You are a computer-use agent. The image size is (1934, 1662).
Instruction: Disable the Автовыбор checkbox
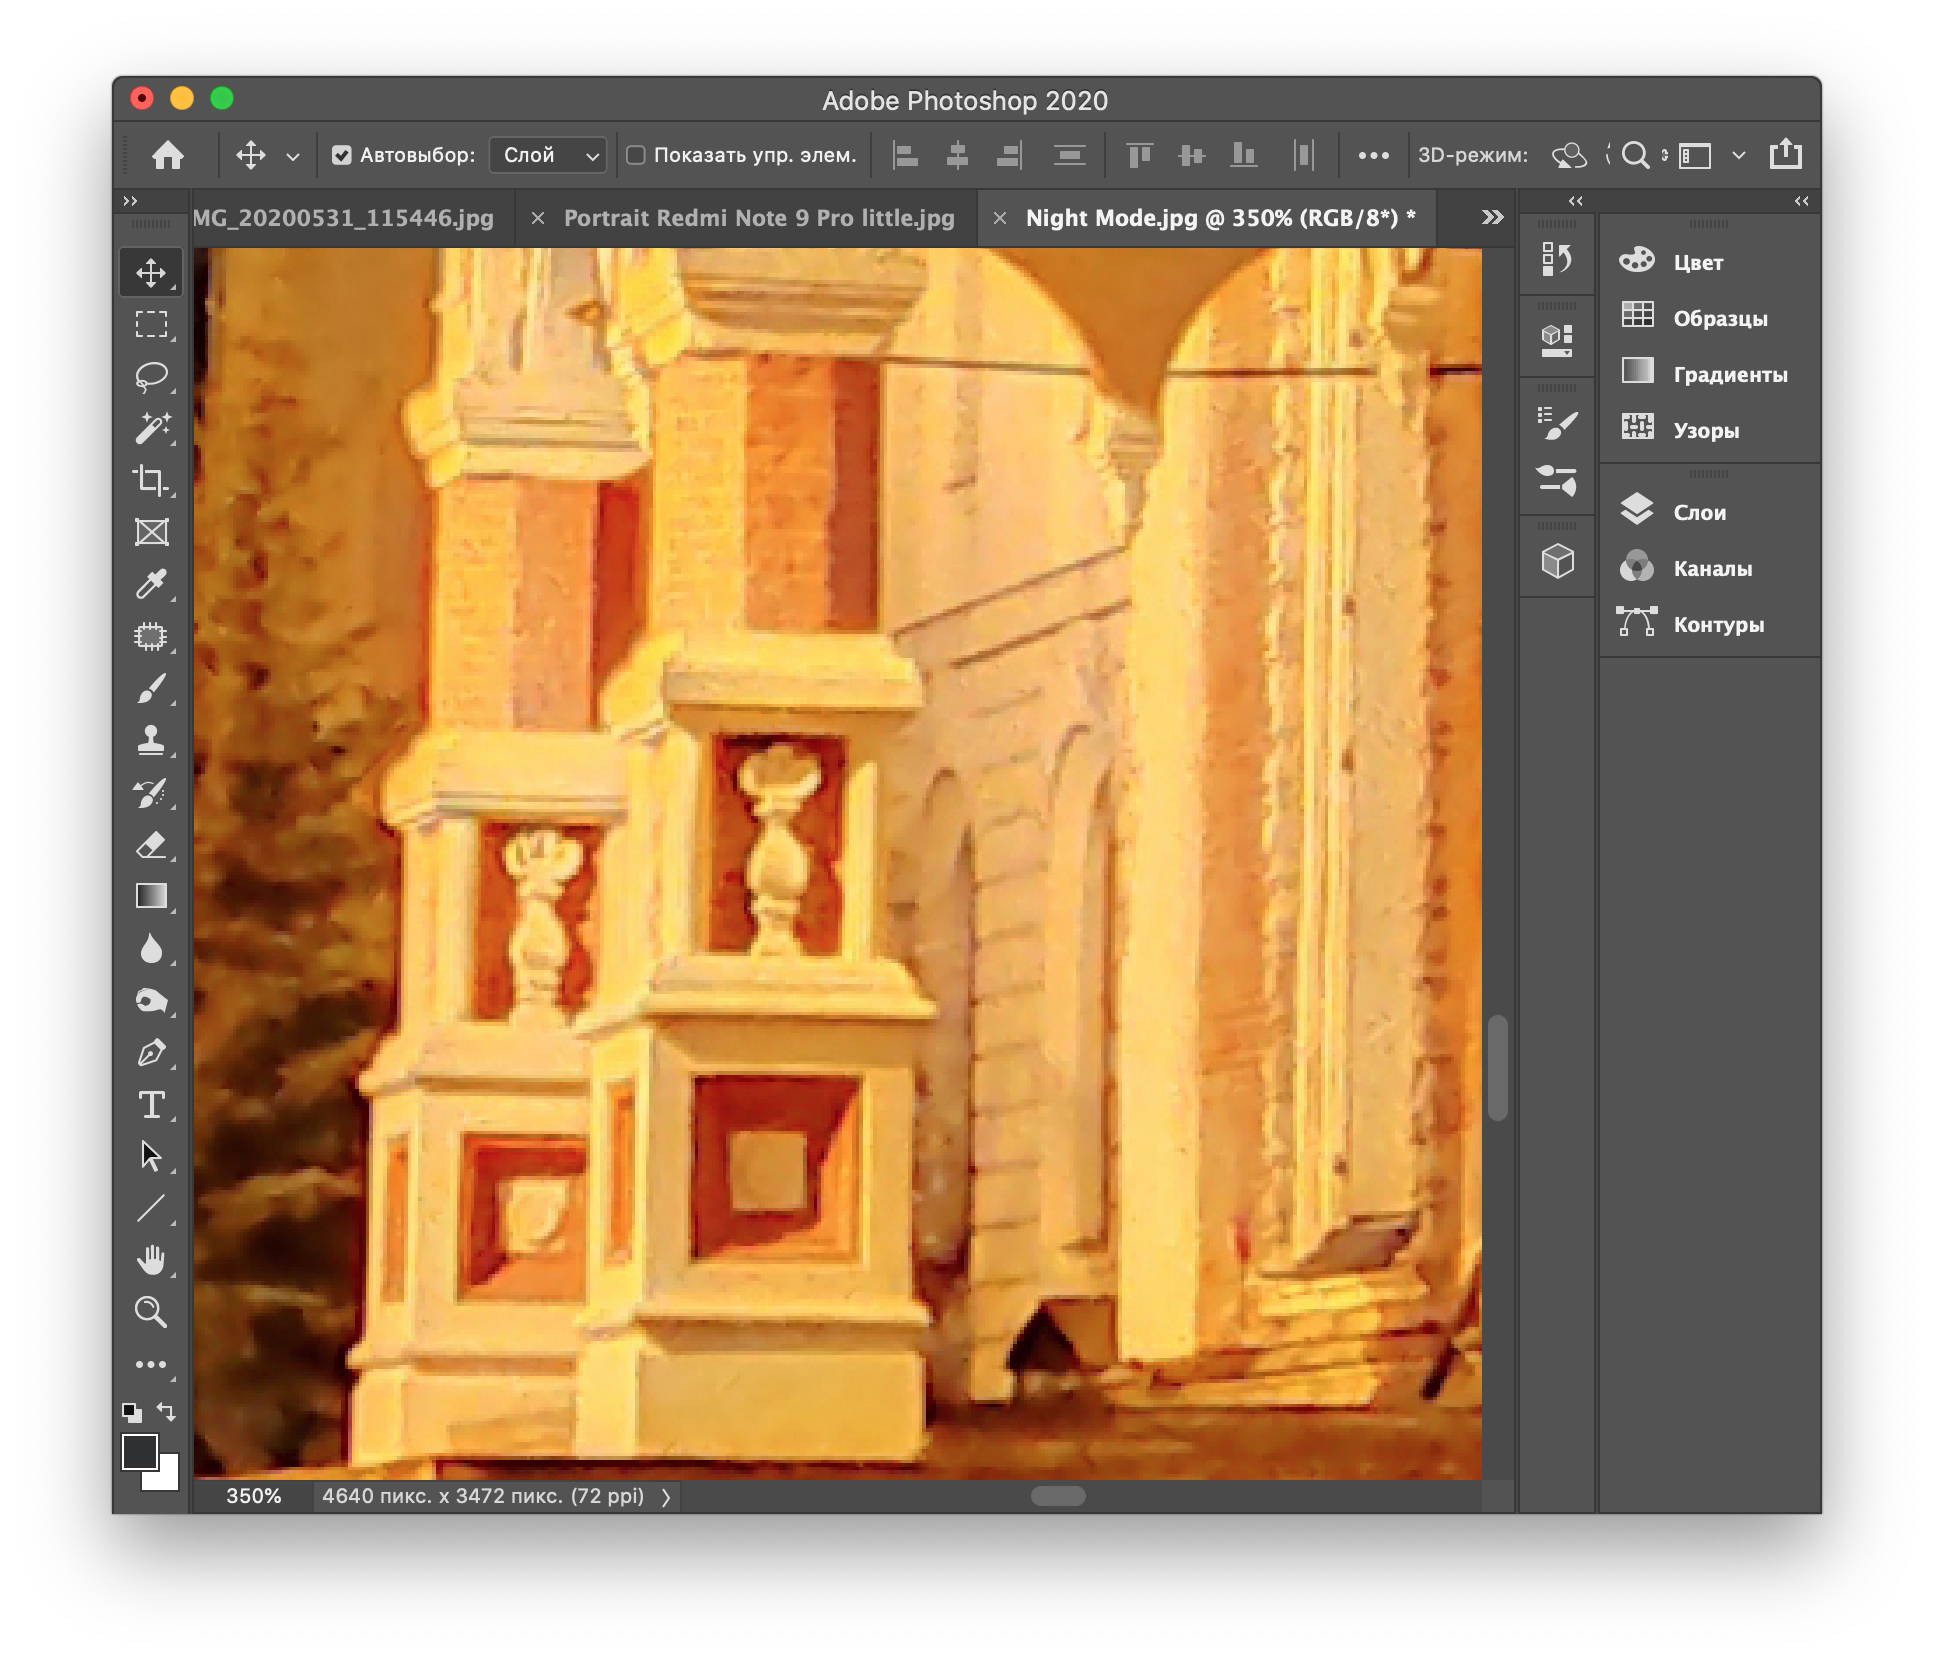pos(342,155)
